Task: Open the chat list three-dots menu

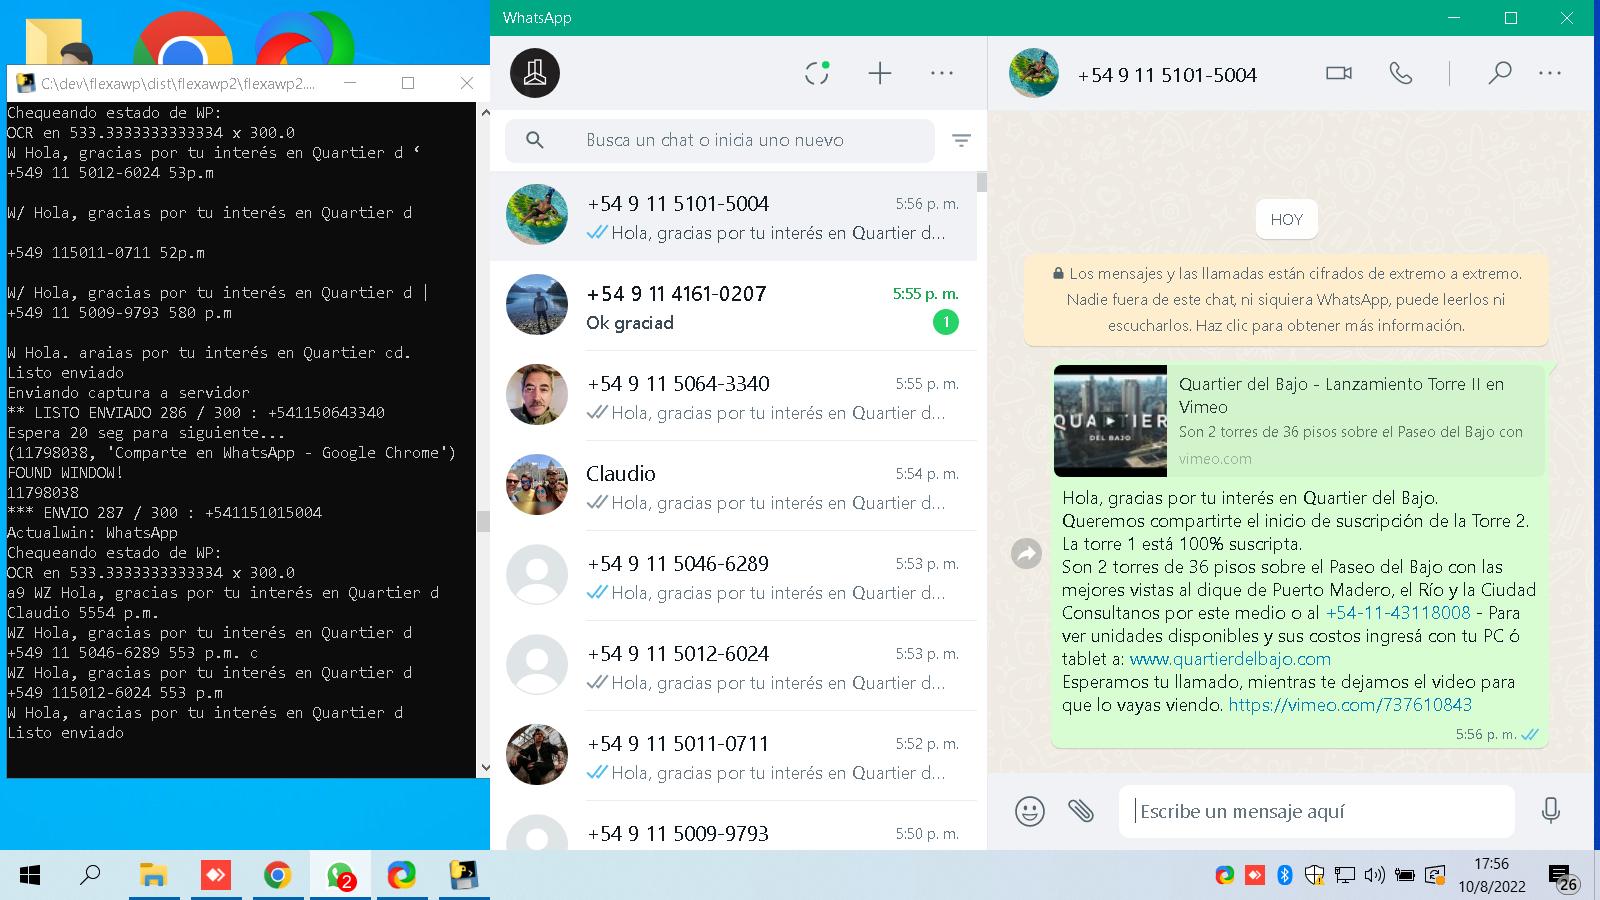Action: 942,73
